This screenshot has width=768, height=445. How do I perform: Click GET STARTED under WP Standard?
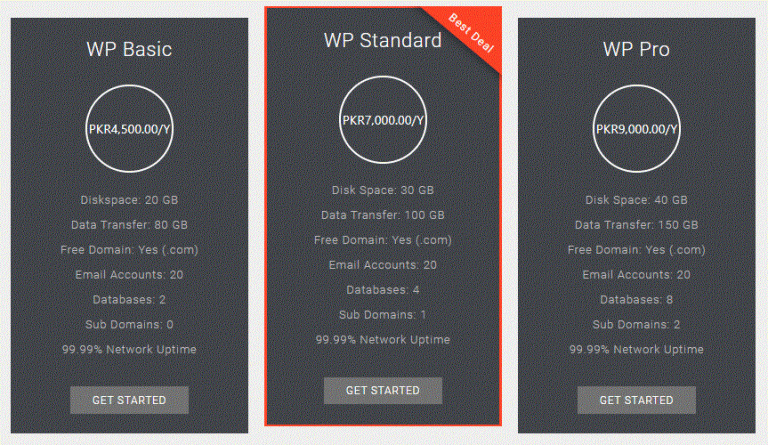383,390
